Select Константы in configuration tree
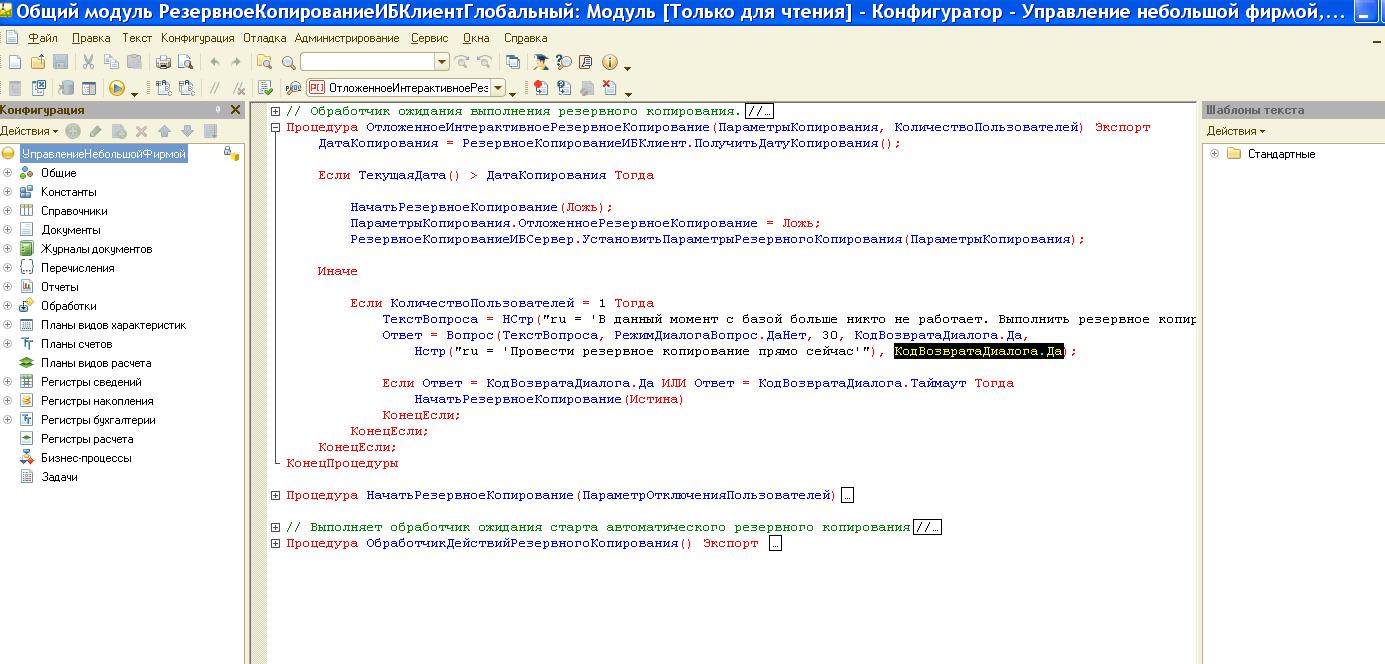This screenshot has height=664, width=1385. click(69, 192)
